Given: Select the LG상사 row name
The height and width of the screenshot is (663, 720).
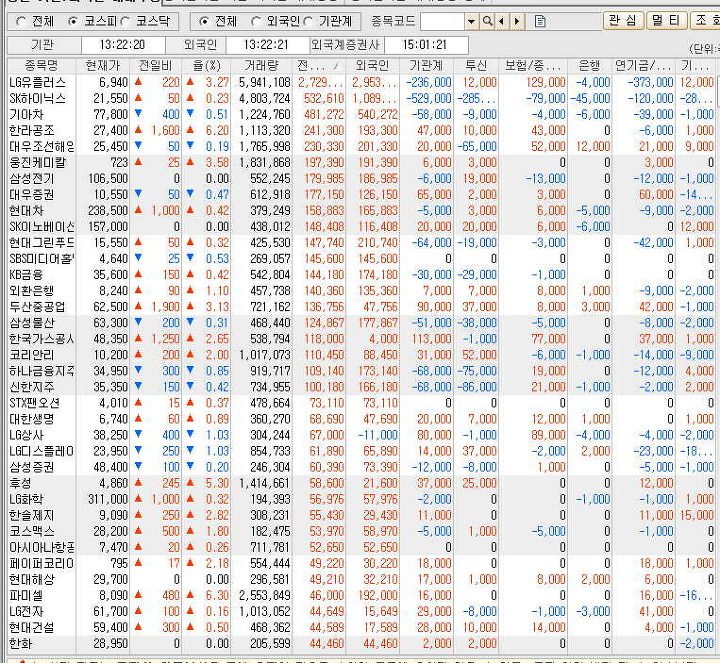Looking at the screenshot, I should tap(26, 435).
